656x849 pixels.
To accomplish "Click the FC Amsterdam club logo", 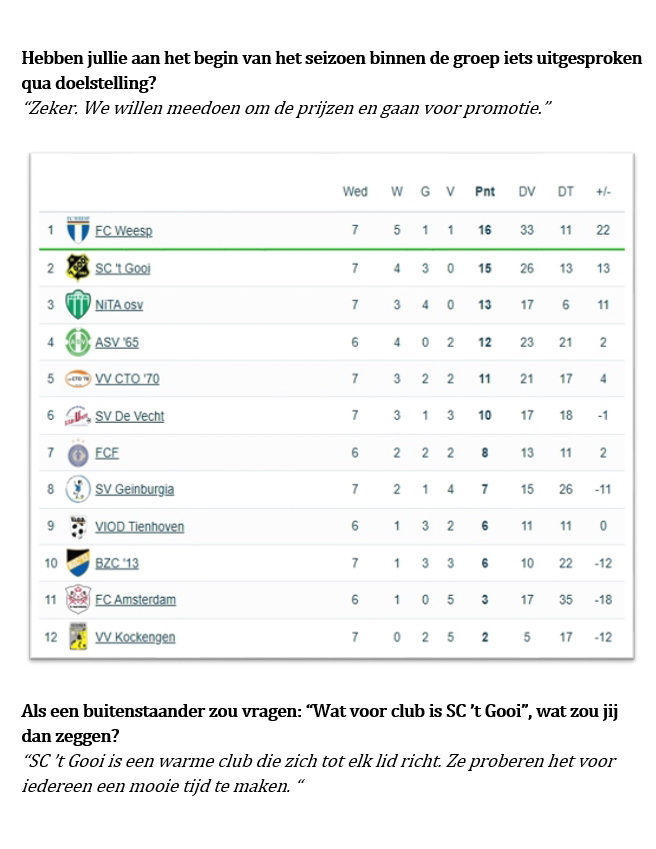I will pyautogui.click(x=77, y=600).
